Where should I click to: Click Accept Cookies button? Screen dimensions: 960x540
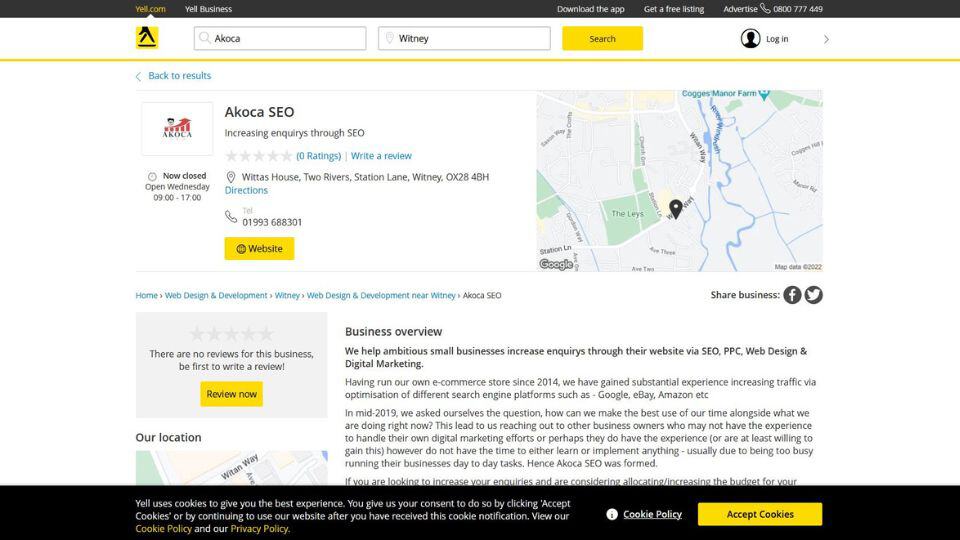(x=760, y=514)
